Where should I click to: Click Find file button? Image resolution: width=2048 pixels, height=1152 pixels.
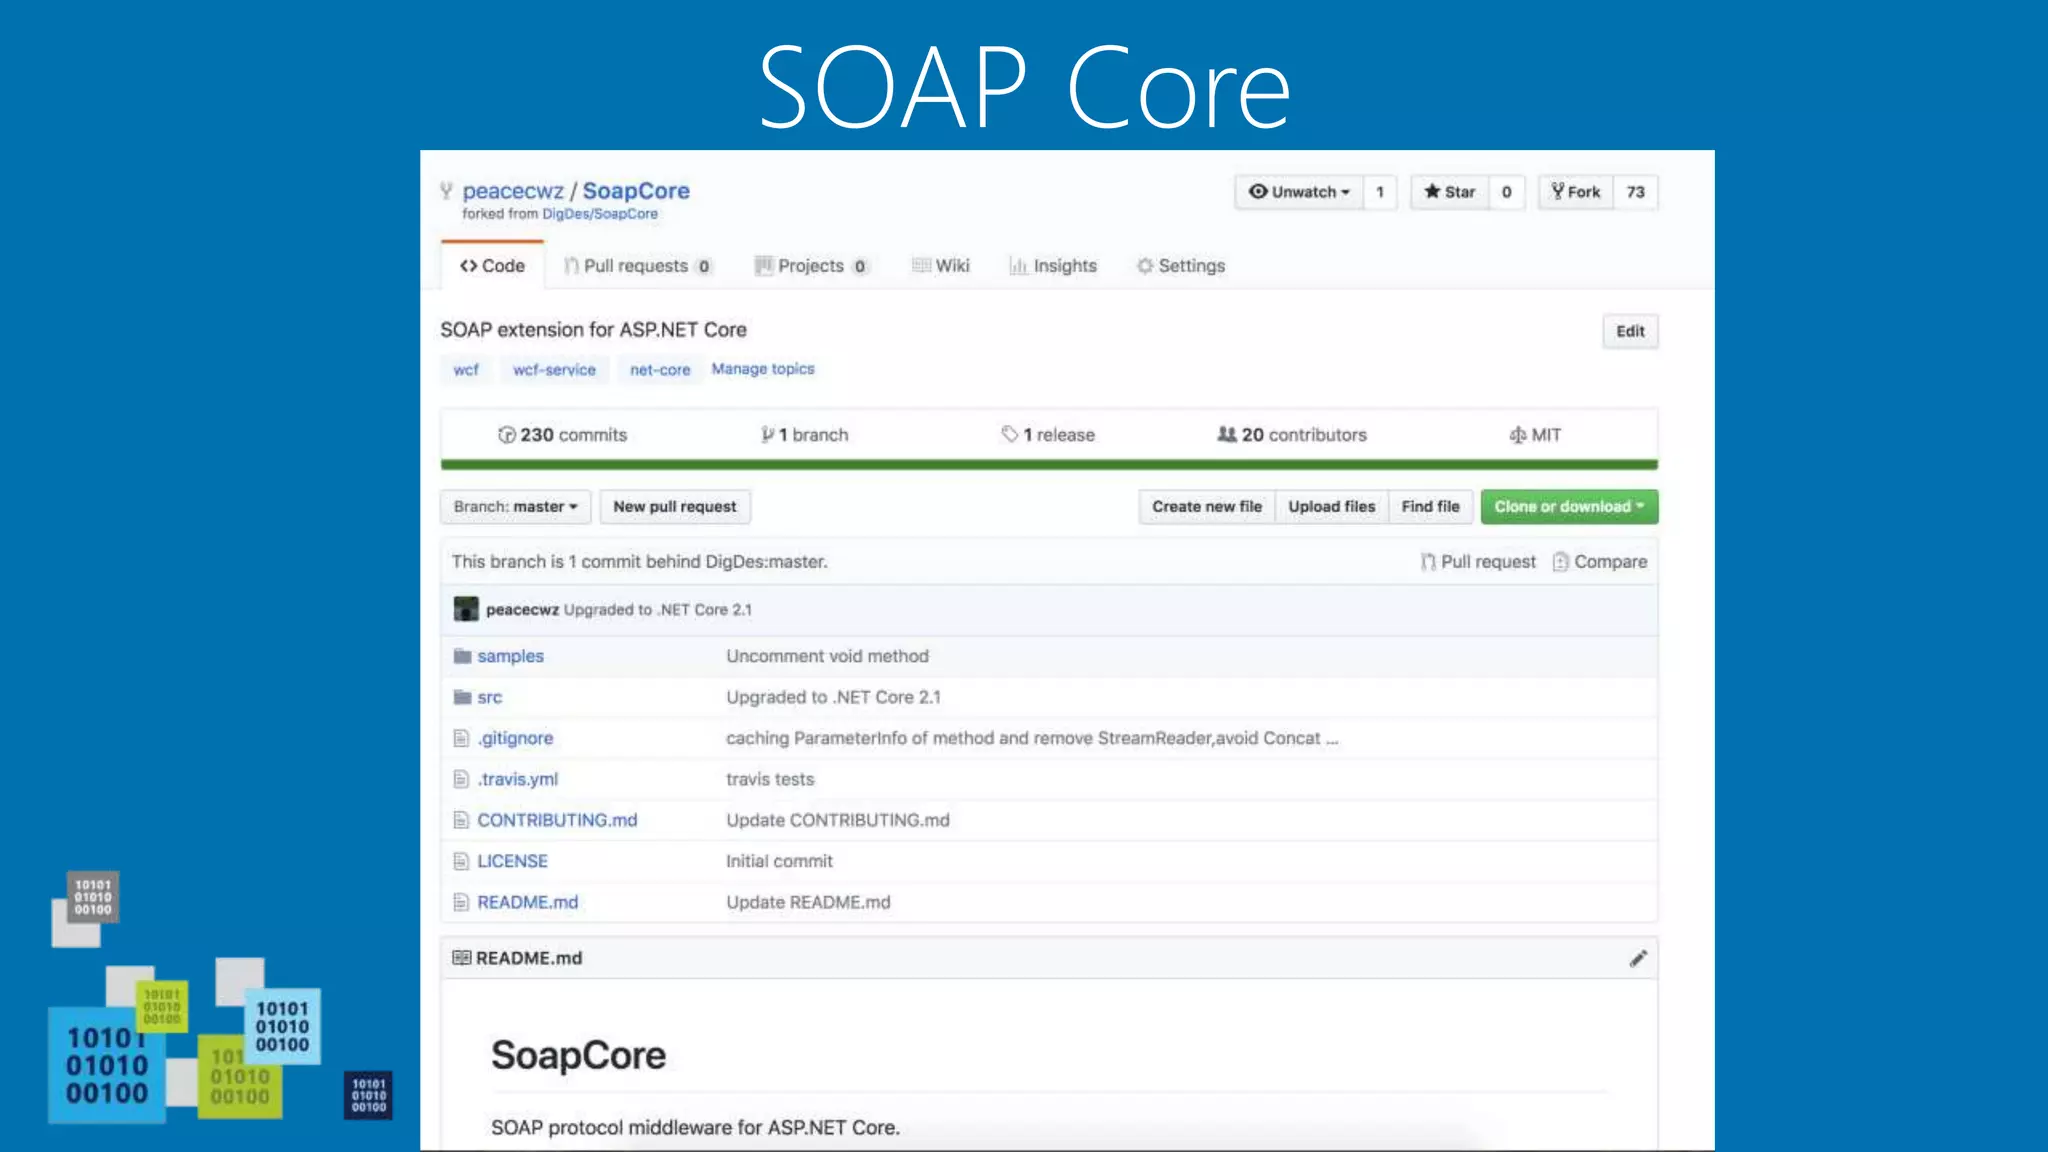(1431, 507)
